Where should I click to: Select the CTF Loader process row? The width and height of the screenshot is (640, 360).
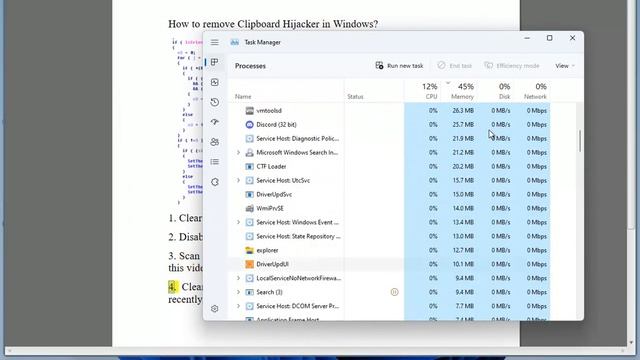[x=389, y=167]
